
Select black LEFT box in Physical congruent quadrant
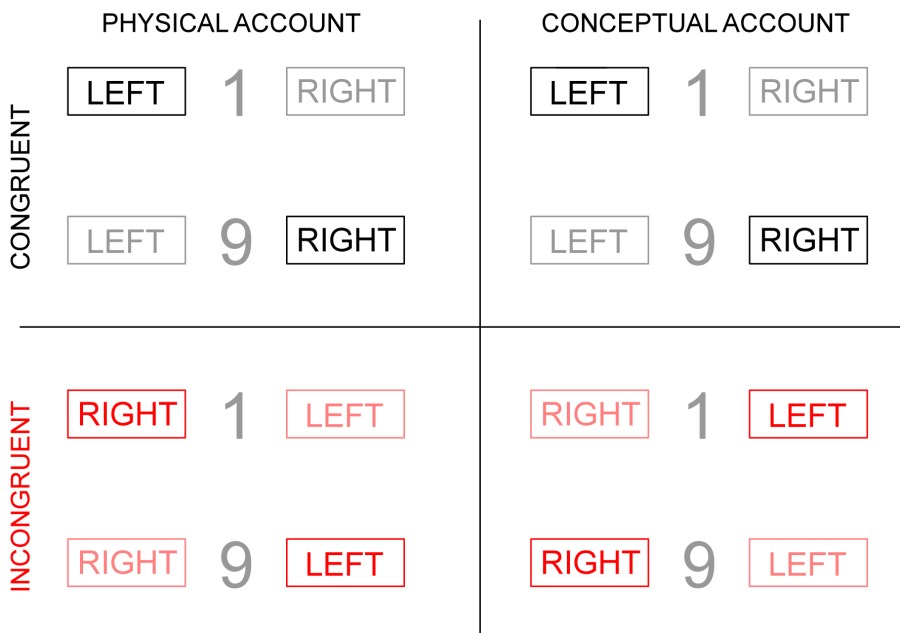(x=126, y=92)
